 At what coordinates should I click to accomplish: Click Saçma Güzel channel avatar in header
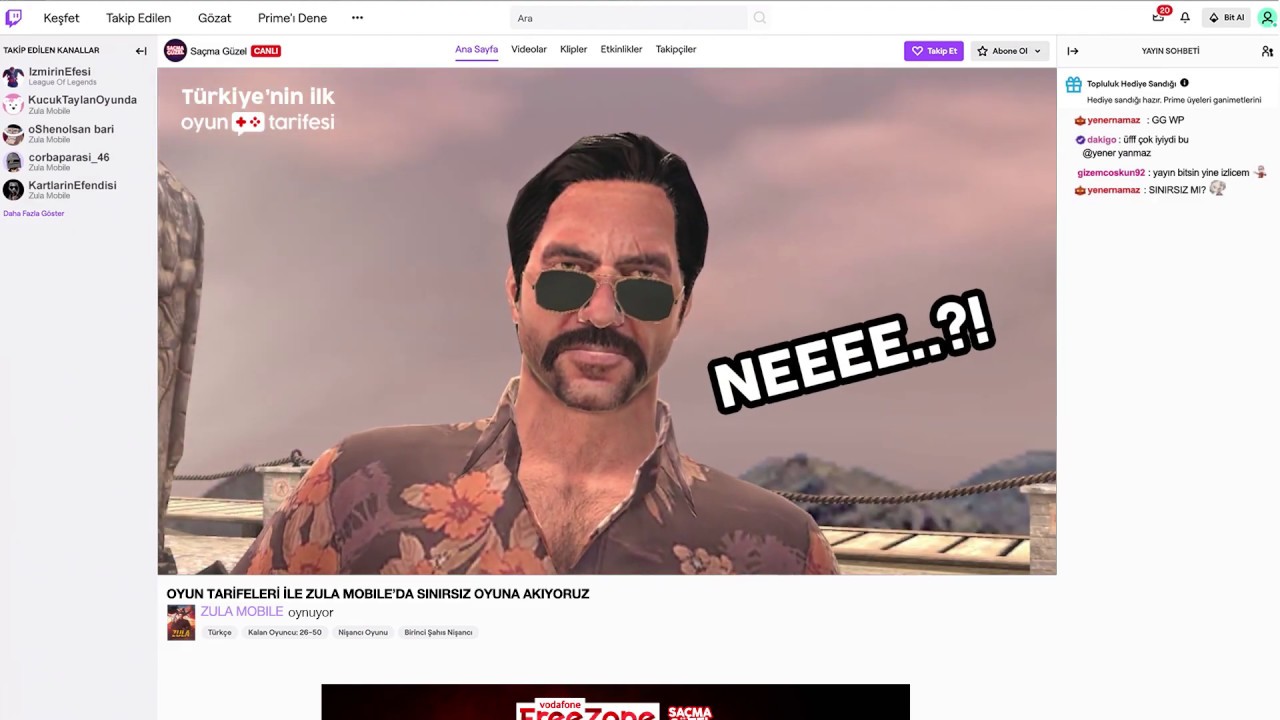(x=175, y=51)
